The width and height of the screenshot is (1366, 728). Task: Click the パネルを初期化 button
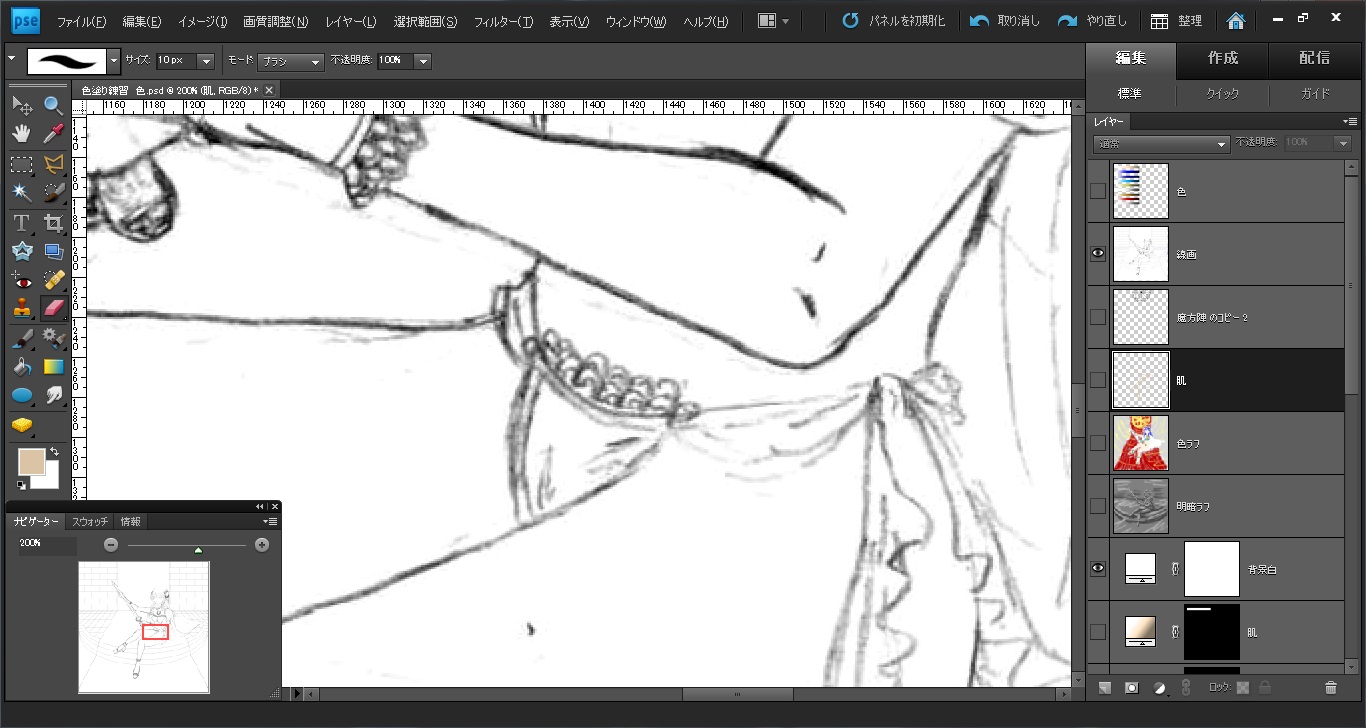[x=893, y=21]
